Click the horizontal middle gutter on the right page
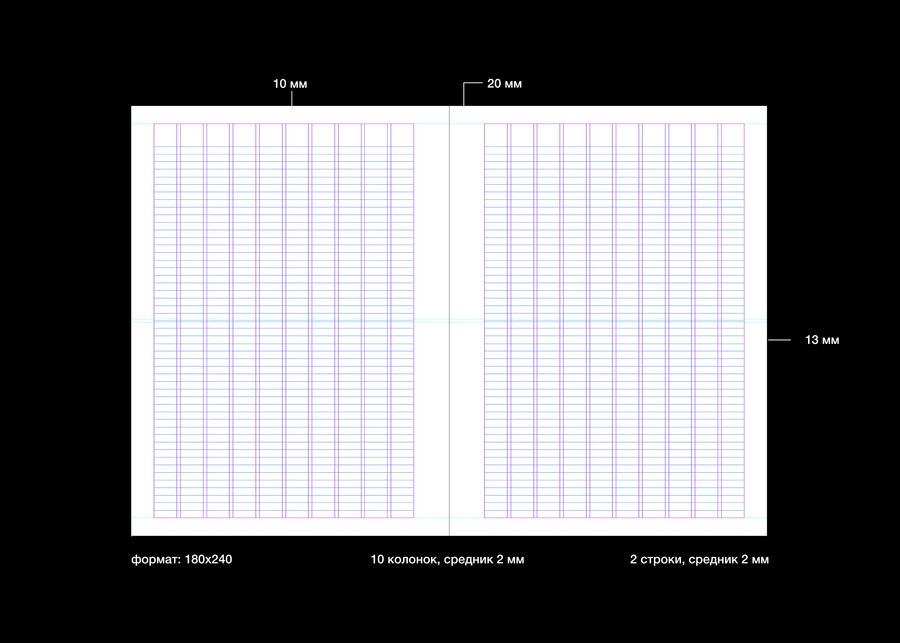 (x=614, y=321)
